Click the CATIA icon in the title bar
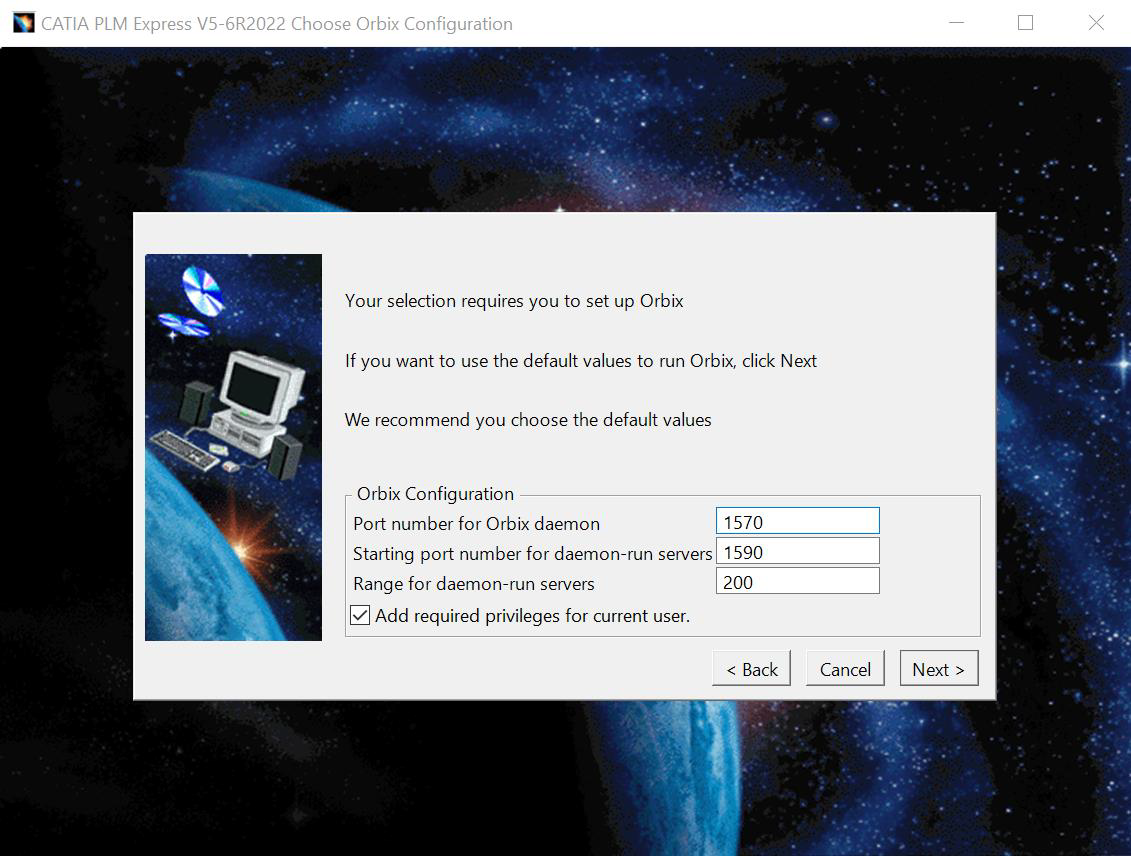 coord(22,23)
